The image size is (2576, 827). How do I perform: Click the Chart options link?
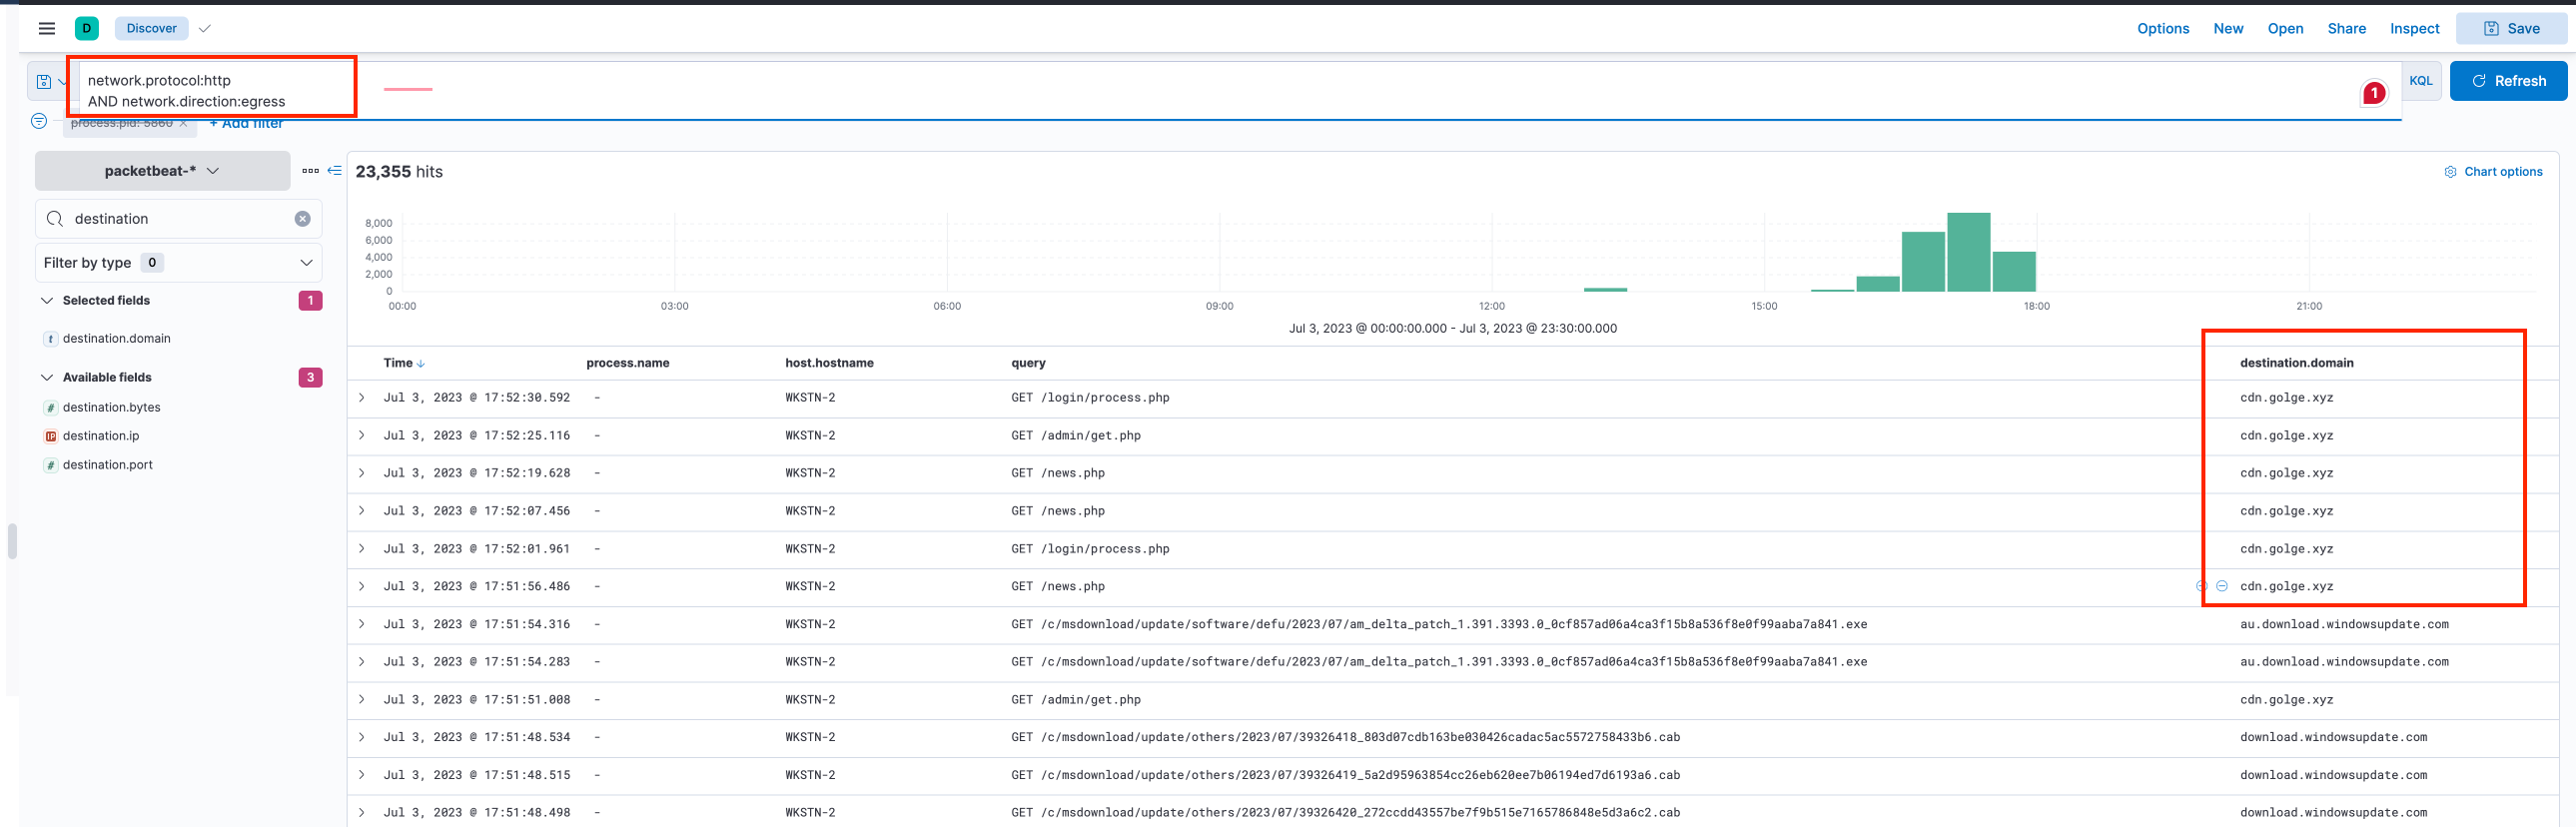[2502, 172]
